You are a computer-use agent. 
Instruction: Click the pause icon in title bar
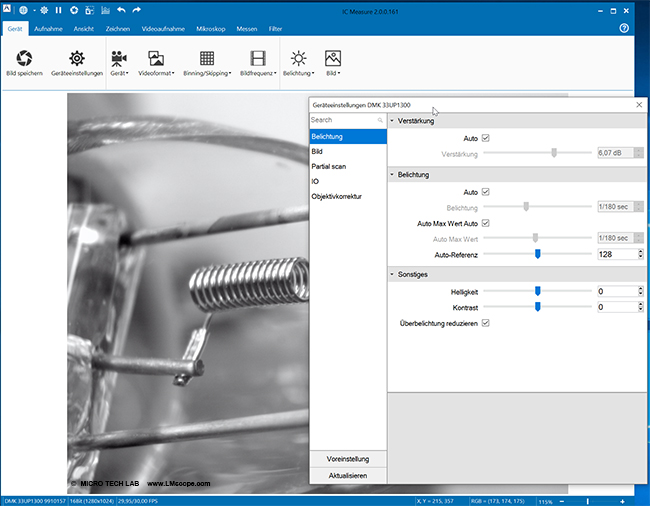(x=58, y=10)
